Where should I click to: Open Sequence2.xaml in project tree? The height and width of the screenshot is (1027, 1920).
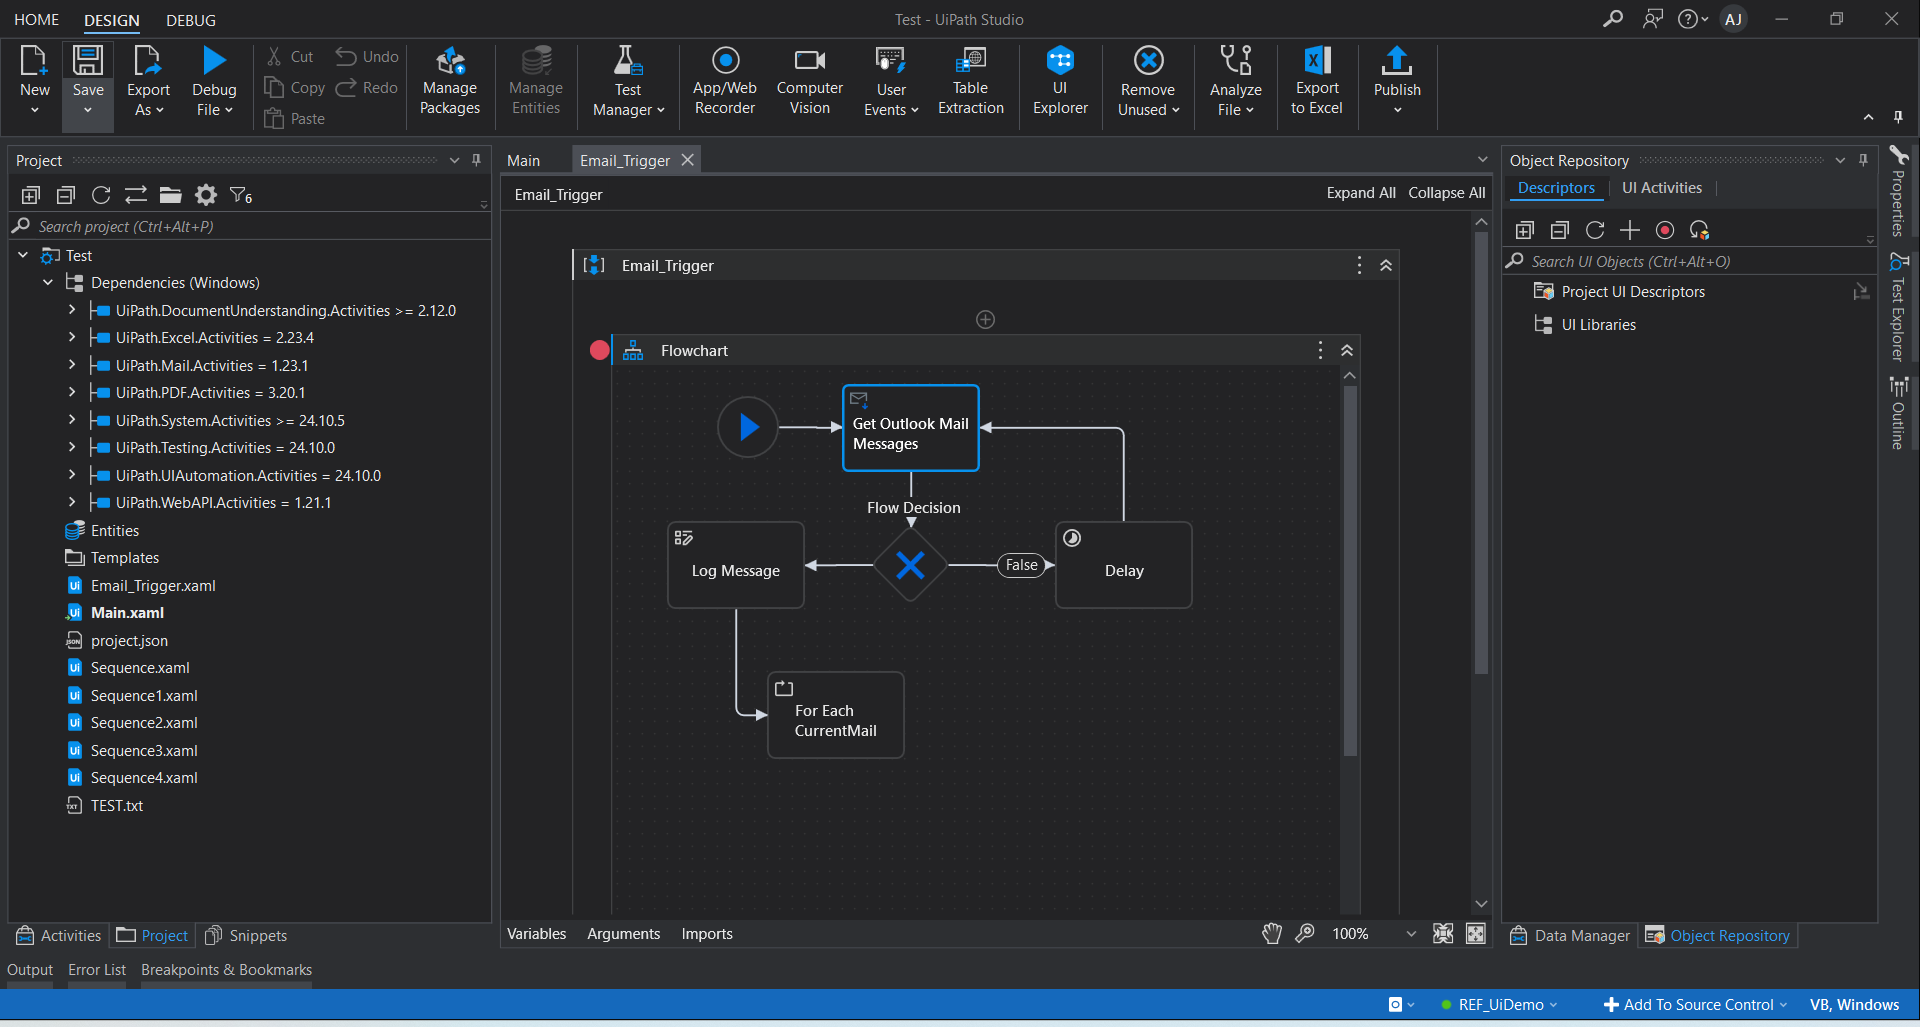point(144,723)
